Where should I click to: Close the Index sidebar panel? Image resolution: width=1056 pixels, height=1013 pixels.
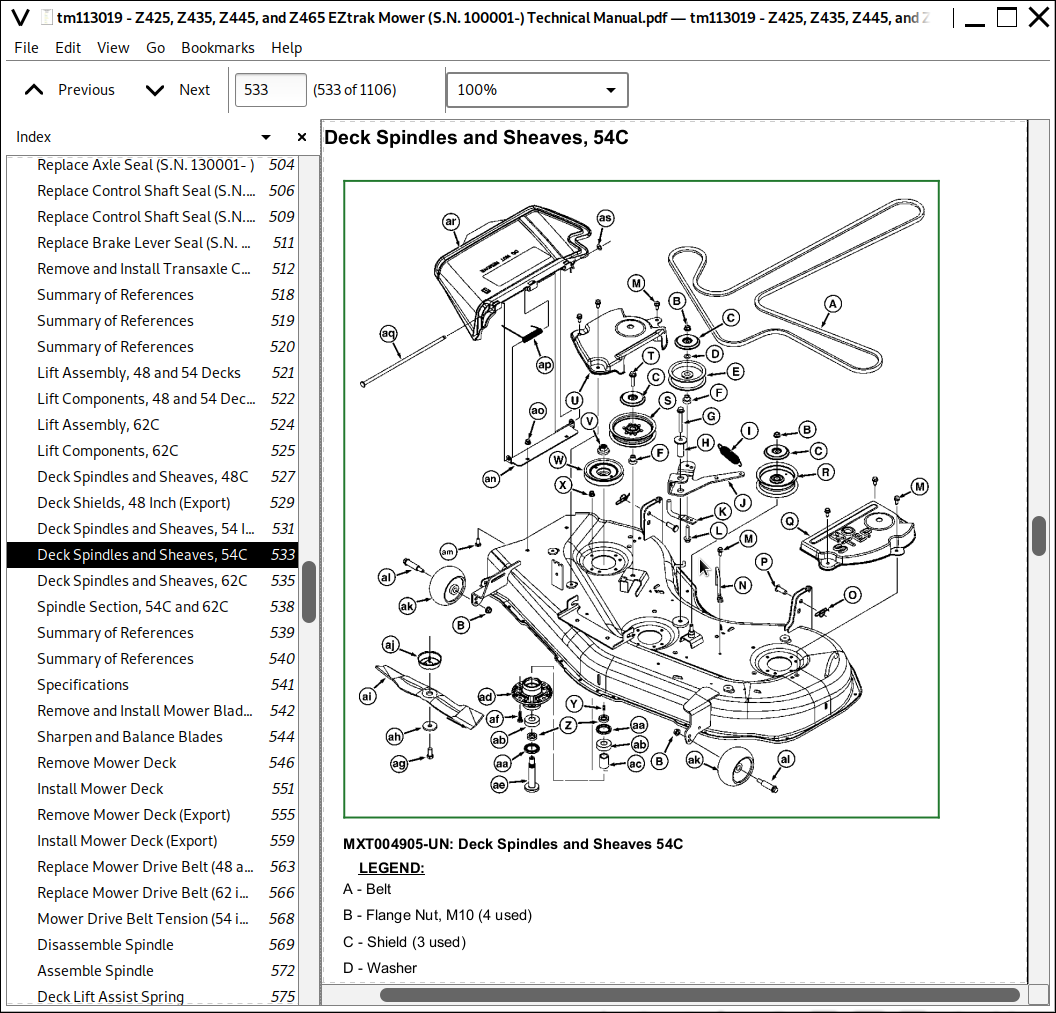302,137
